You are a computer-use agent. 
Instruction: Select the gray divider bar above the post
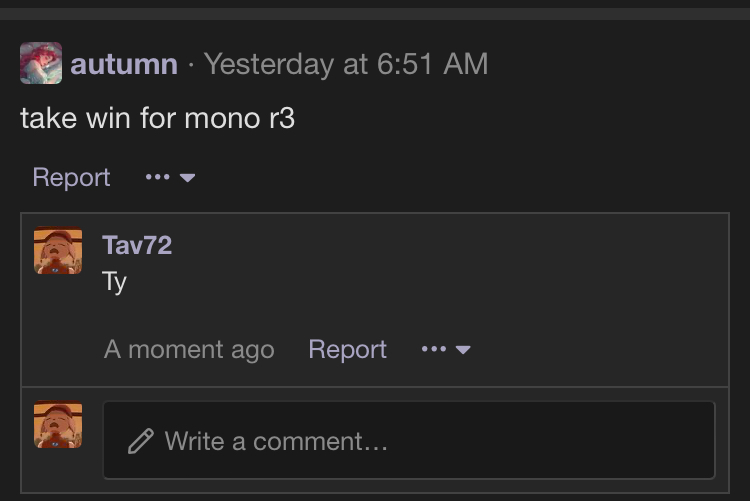click(375, 14)
